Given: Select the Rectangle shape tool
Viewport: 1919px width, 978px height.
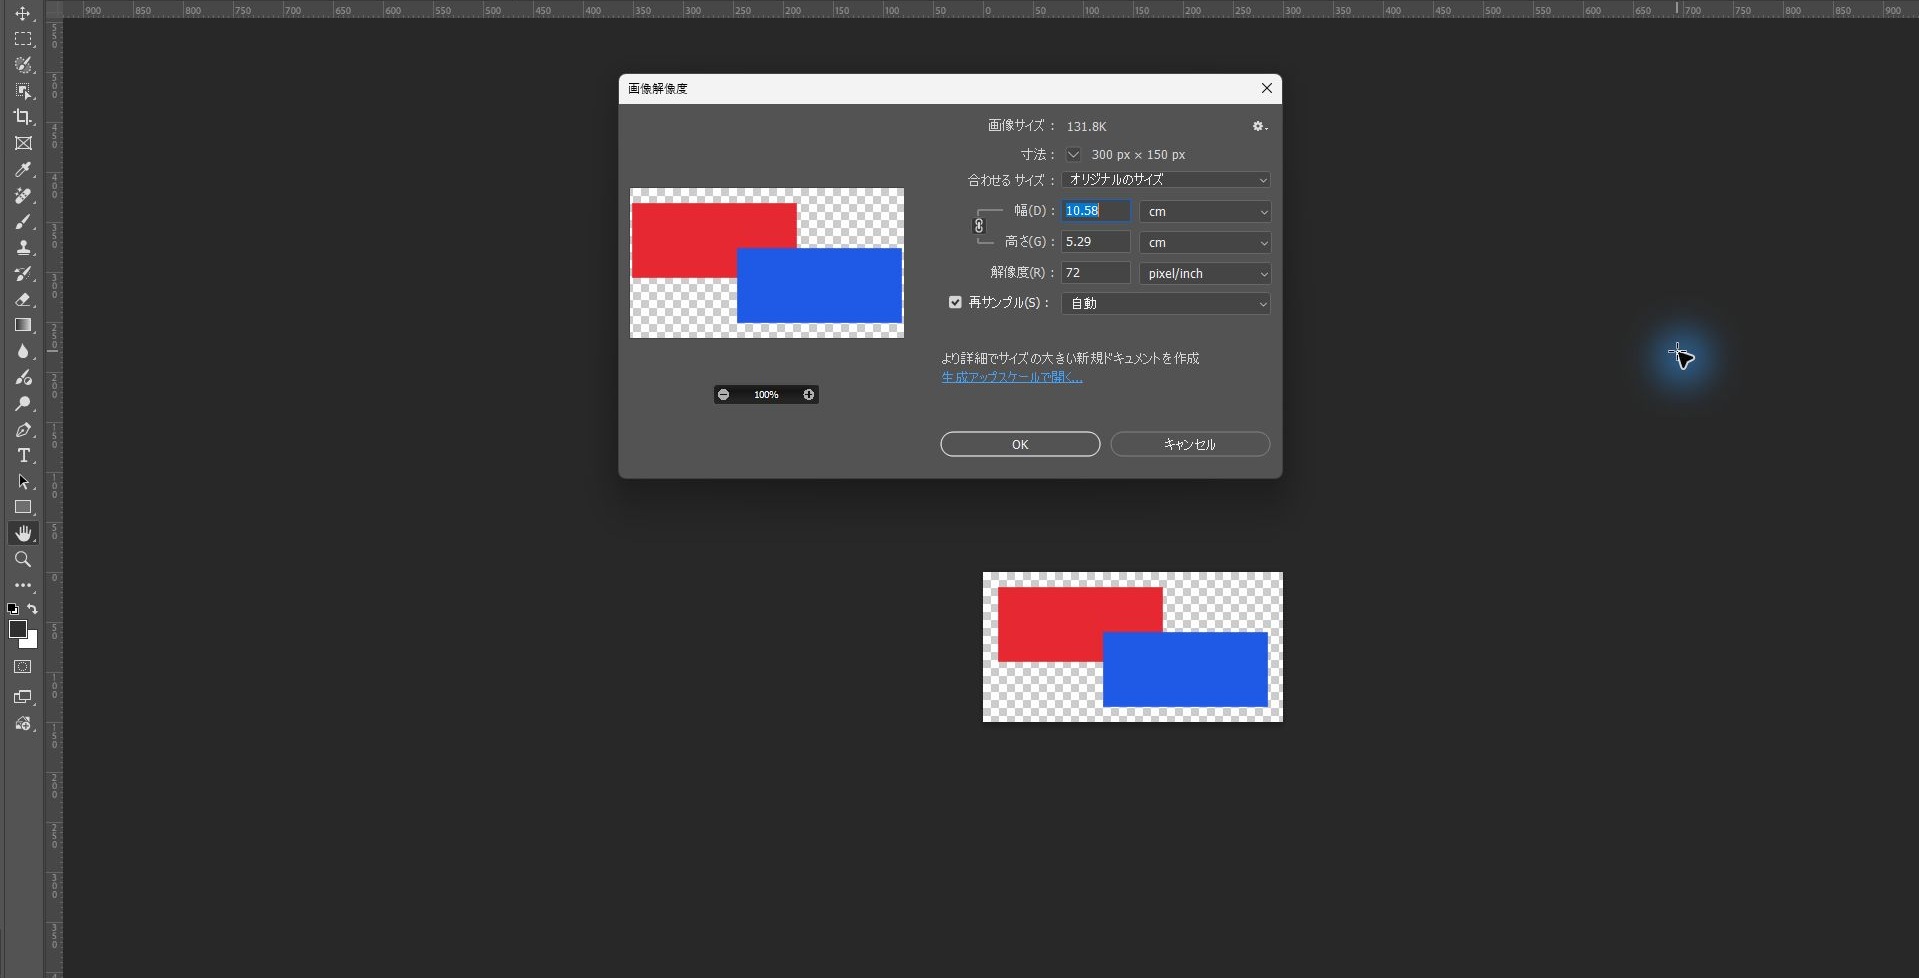Looking at the screenshot, I should pyautogui.click(x=23, y=508).
